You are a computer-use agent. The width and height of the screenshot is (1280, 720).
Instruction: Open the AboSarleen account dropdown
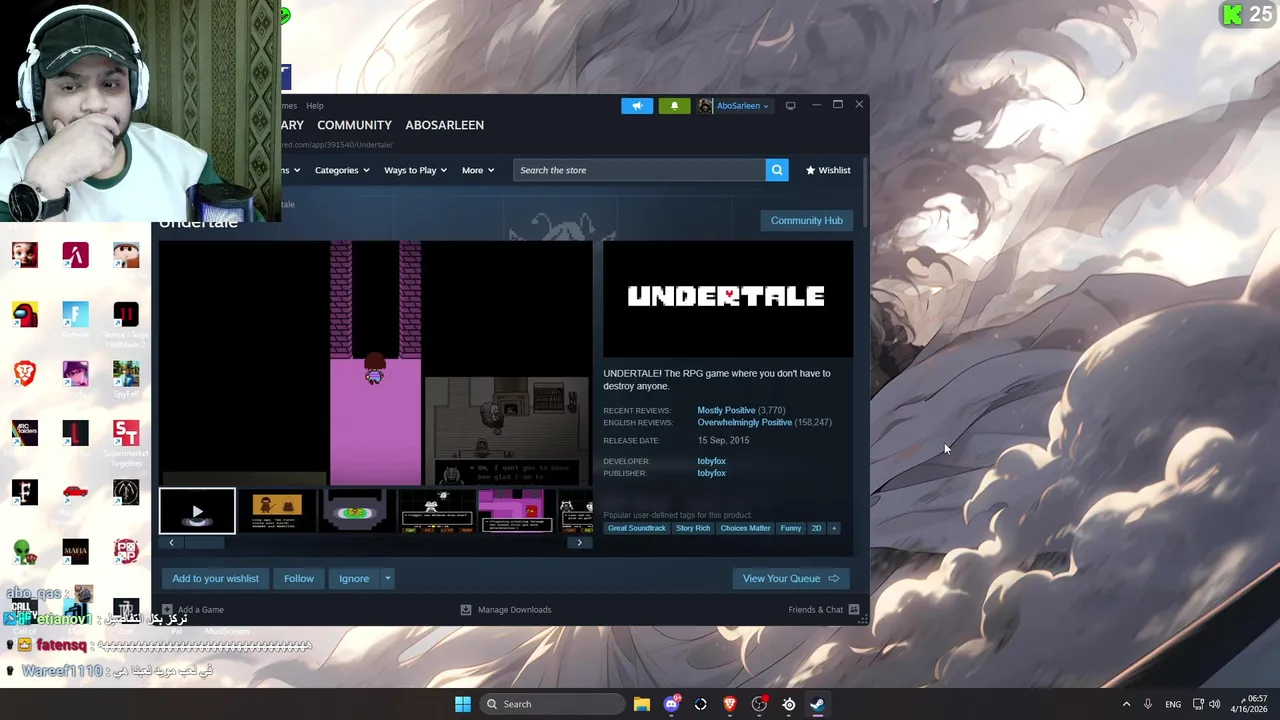(x=734, y=106)
